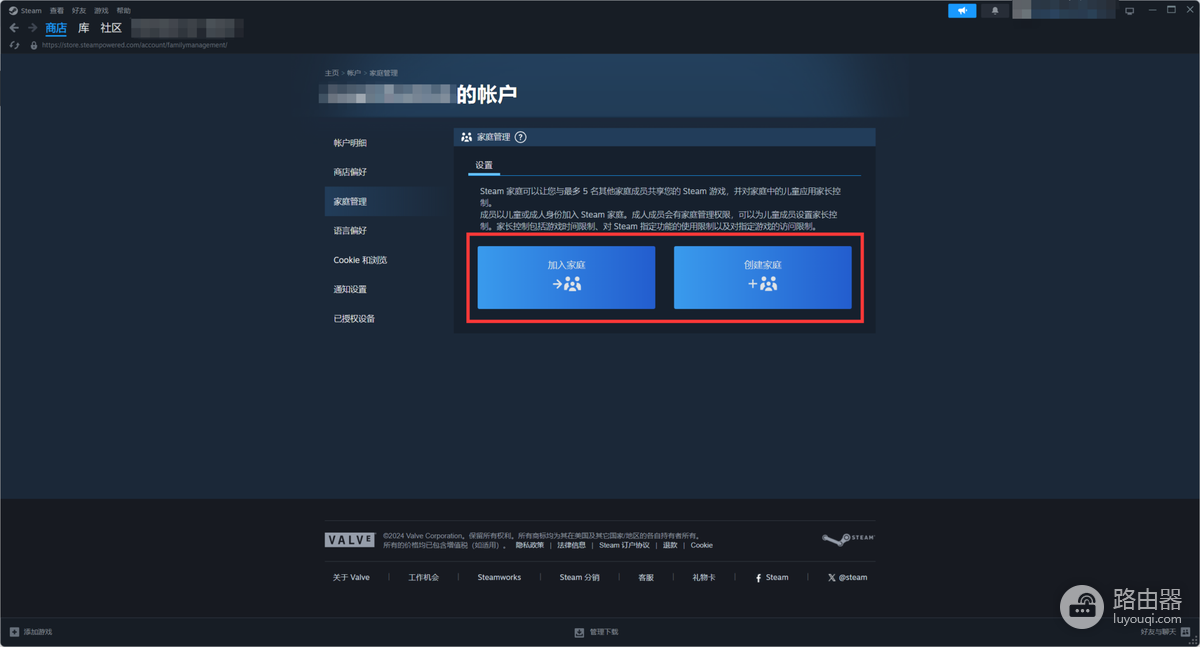Image resolution: width=1200 pixels, height=647 pixels.
Task: Switch to the 库 tab
Action: [x=84, y=28]
